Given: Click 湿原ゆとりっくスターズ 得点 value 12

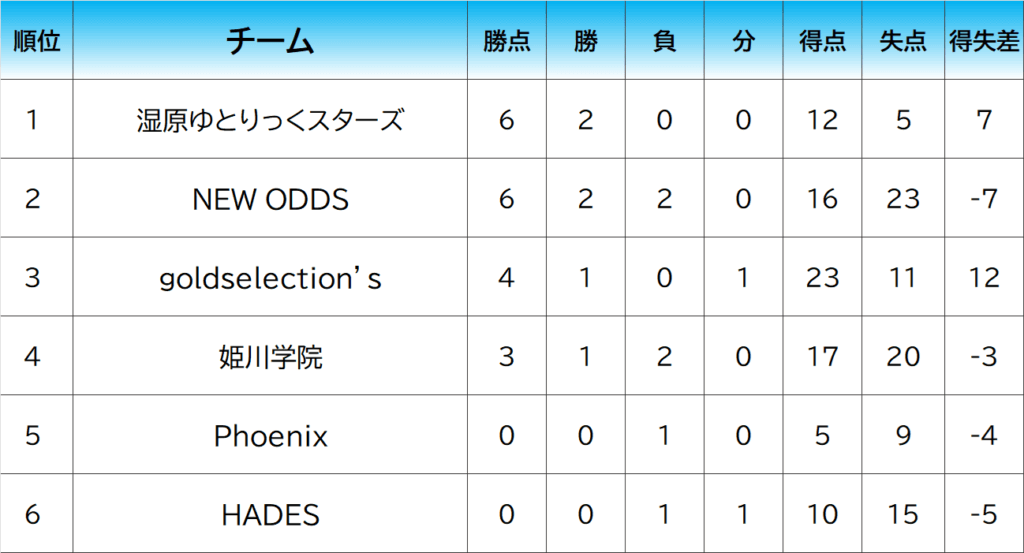Looking at the screenshot, I should [x=822, y=120].
